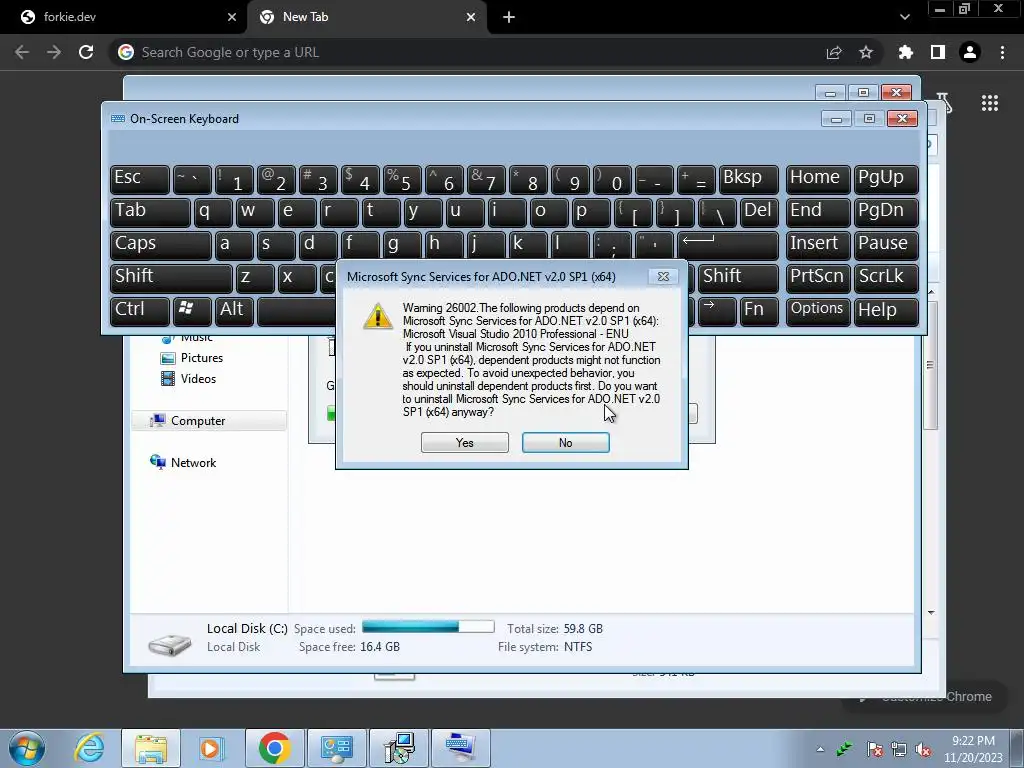Click the Insert key on On-Screen Keyboard
Image resolution: width=1024 pixels, height=768 pixels.
click(x=818, y=244)
